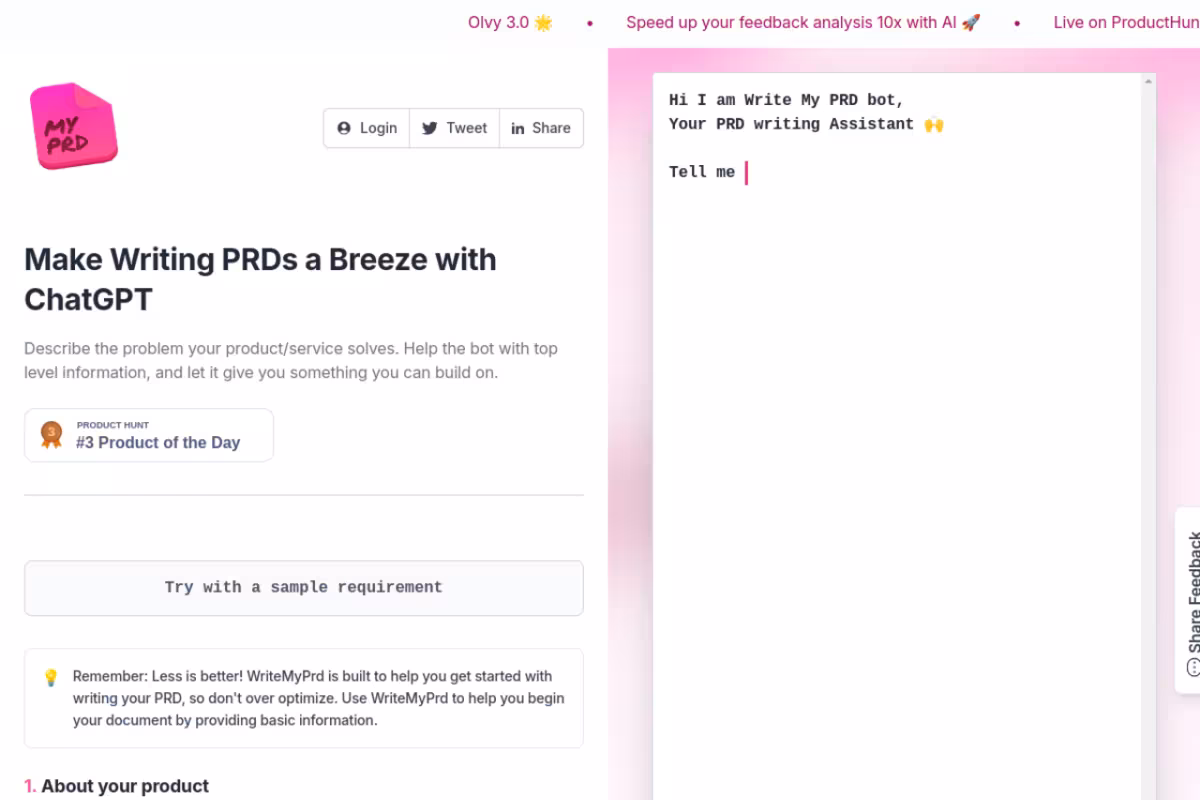Click 'Hi I am Write My PRD bot,' text
Image resolution: width=1200 pixels, height=800 pixels.
[x=787, y=100]
